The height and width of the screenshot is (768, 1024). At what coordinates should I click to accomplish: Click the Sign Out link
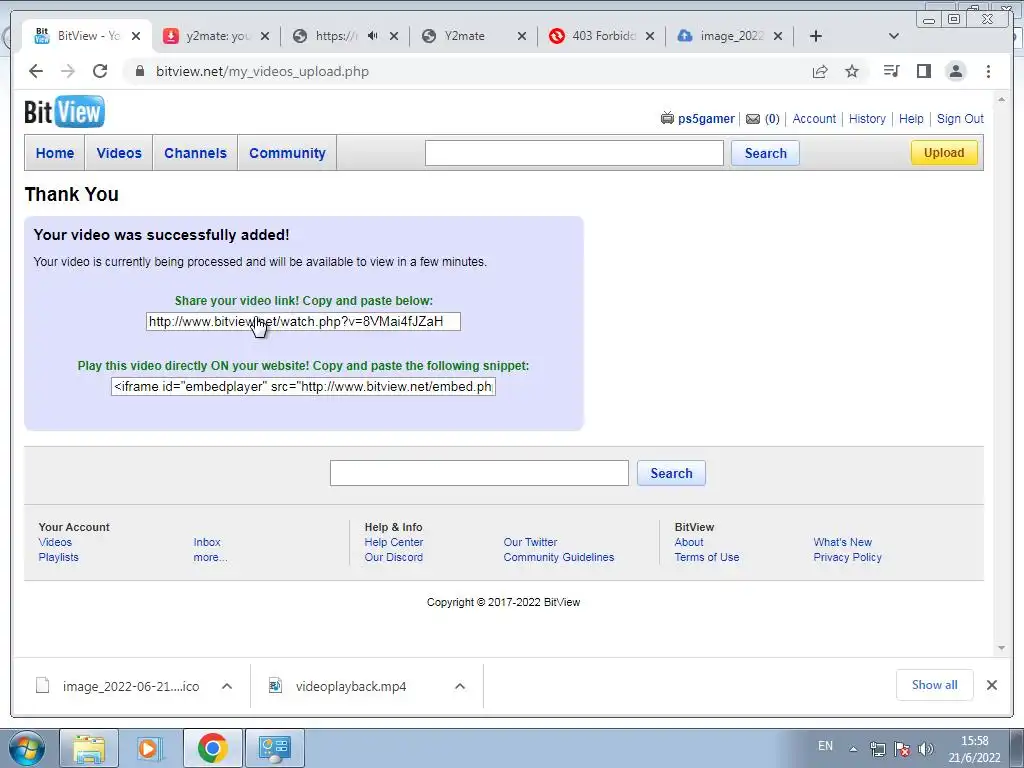(960, 119)
